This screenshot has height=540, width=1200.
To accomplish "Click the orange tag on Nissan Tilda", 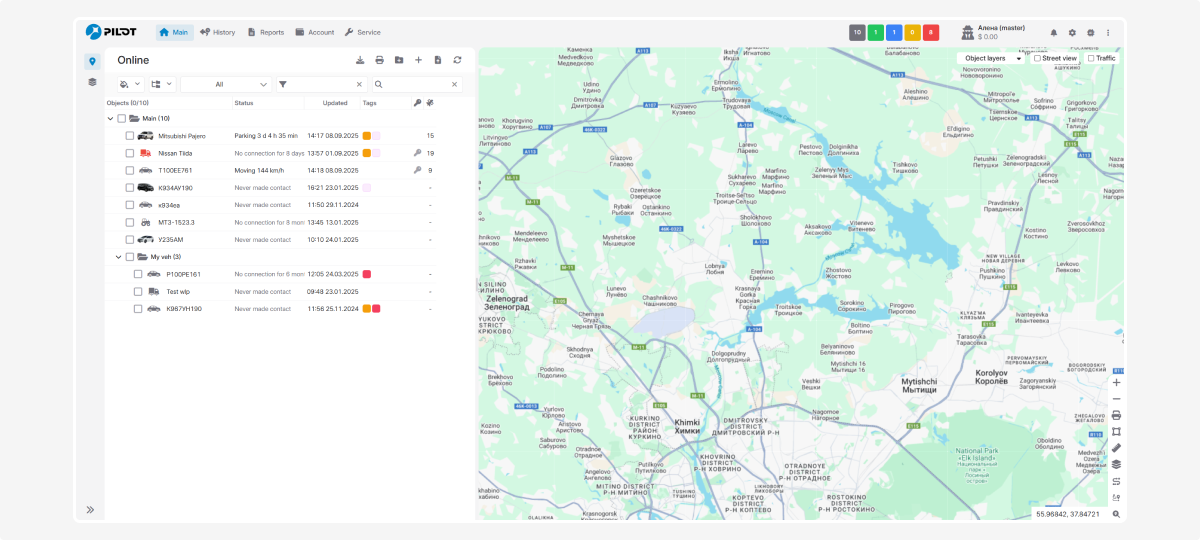I will pos(367,153).
